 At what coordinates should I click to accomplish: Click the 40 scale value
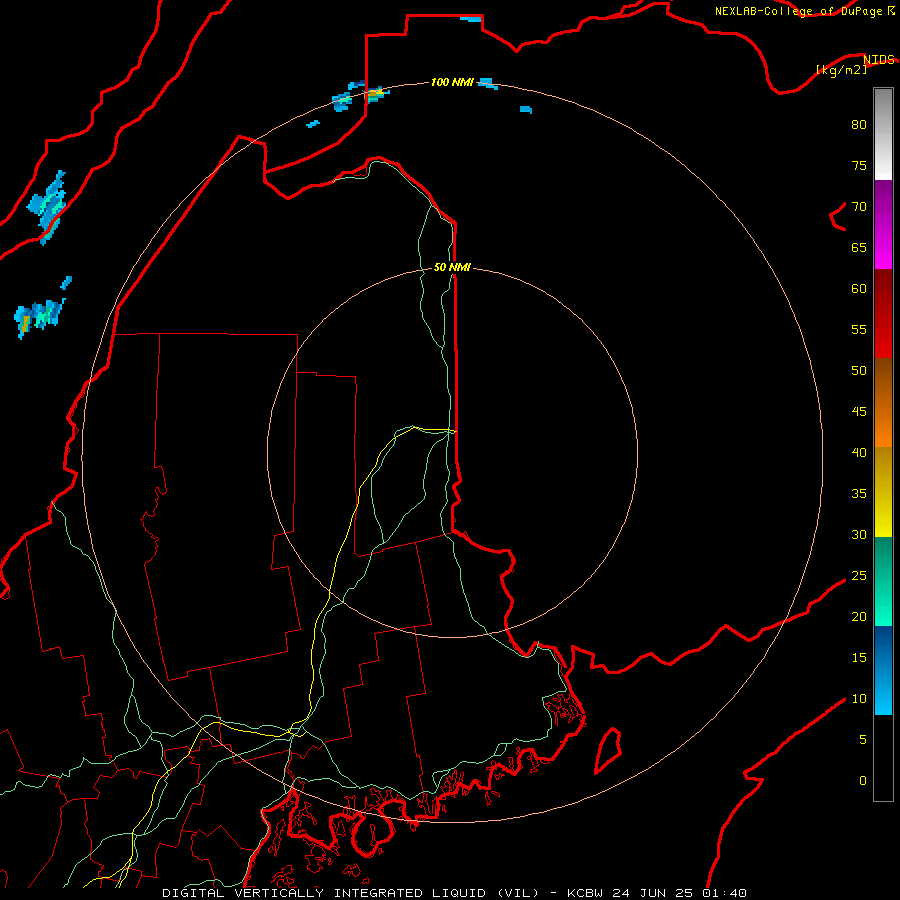tap(859, 452)
